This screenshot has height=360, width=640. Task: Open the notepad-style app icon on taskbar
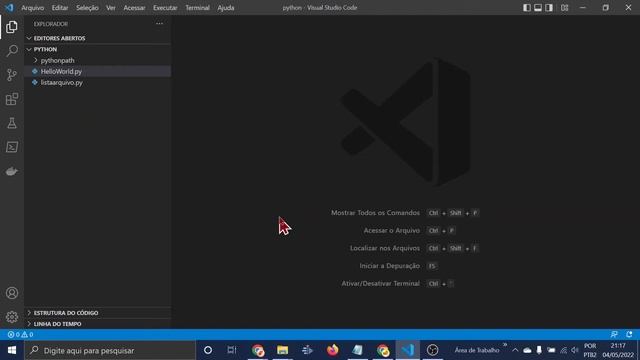[358, 350]
